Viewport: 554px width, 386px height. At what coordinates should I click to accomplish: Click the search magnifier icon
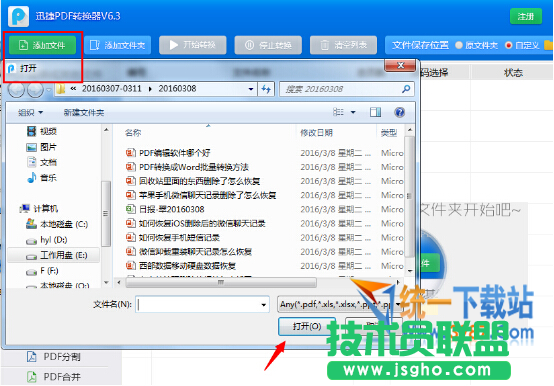coord(406,89)
